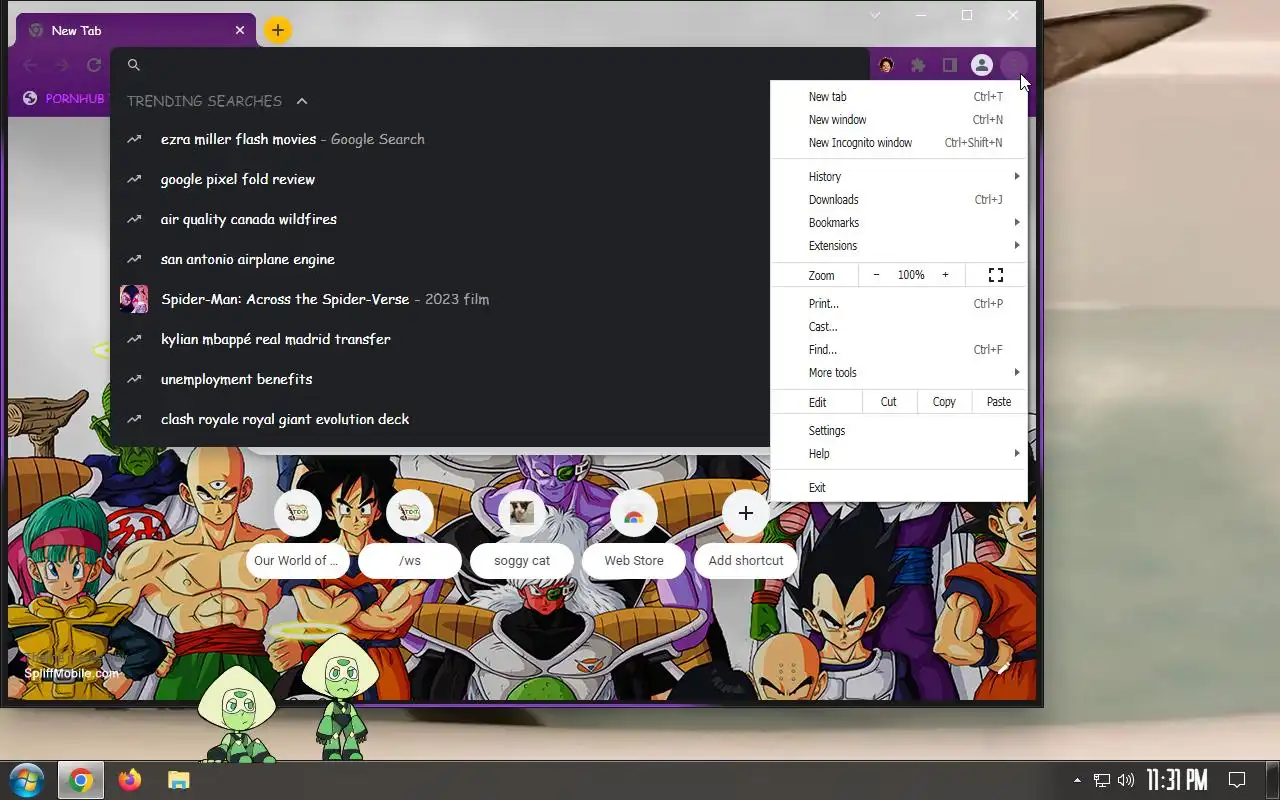Screen dimensions: 1280x800
Task: Launch Firefox from the taskbar
Action: click(x=130, y=780)
